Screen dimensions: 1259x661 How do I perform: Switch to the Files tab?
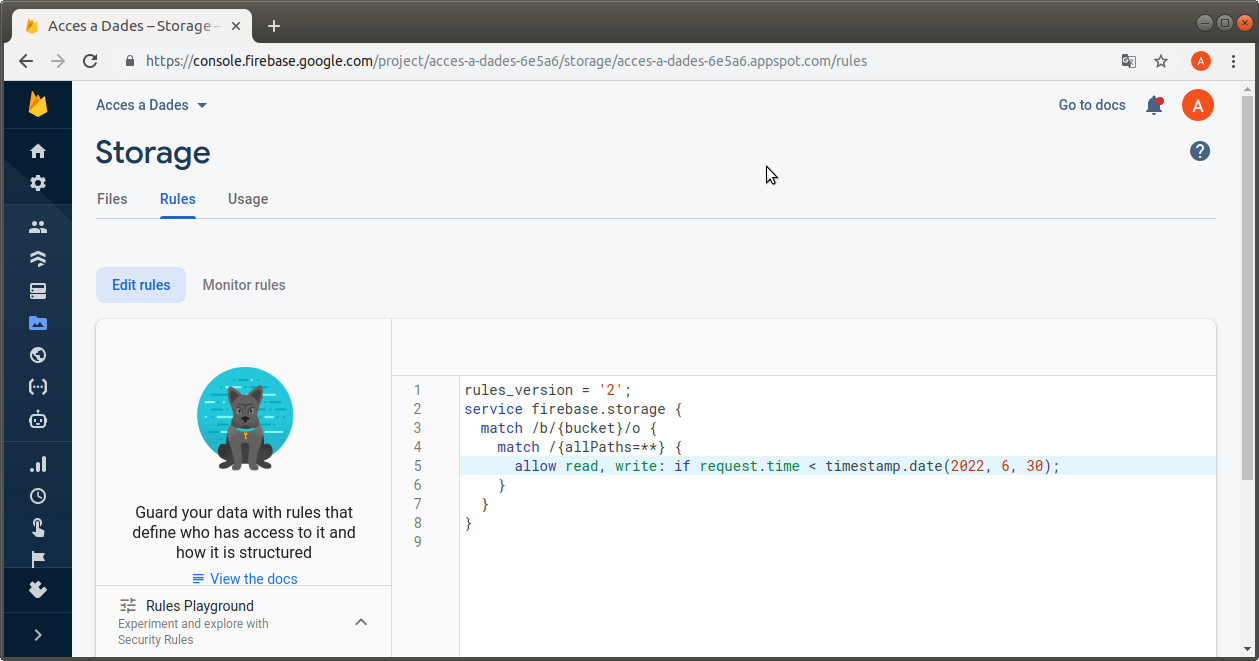[112, 199]
